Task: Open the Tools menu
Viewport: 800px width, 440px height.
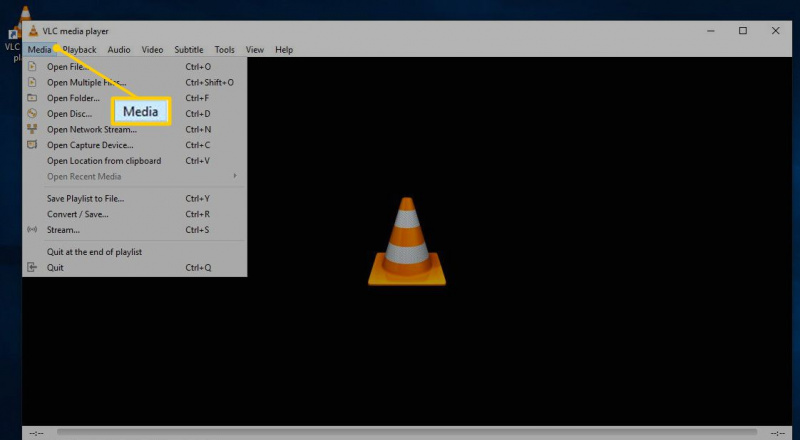Action: point(224,50)
